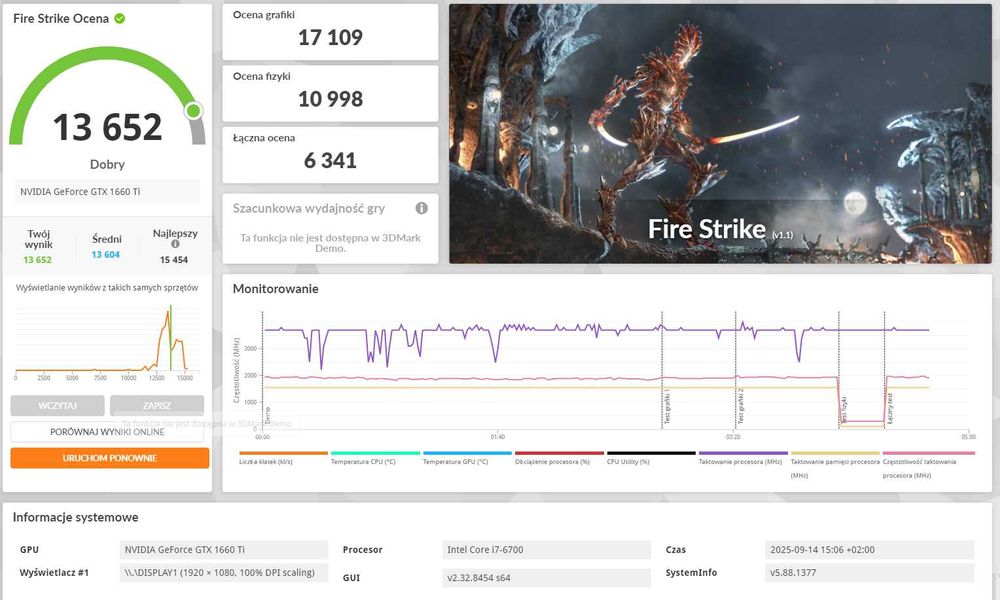Click the green verified checkmark beside Fire Strike Ocena
The width and height of the screenshot is (1000, 600).
click(120, 18)
